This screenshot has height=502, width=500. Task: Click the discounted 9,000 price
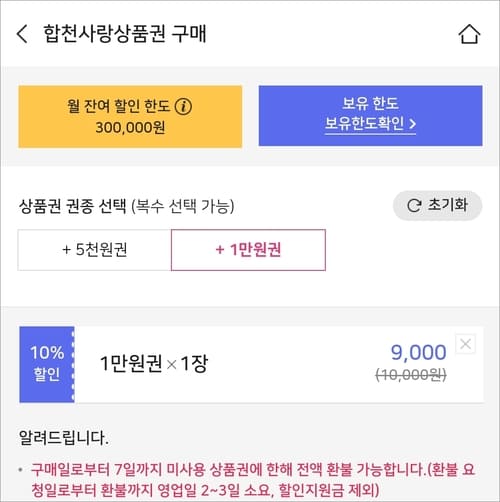pos(418,352)
